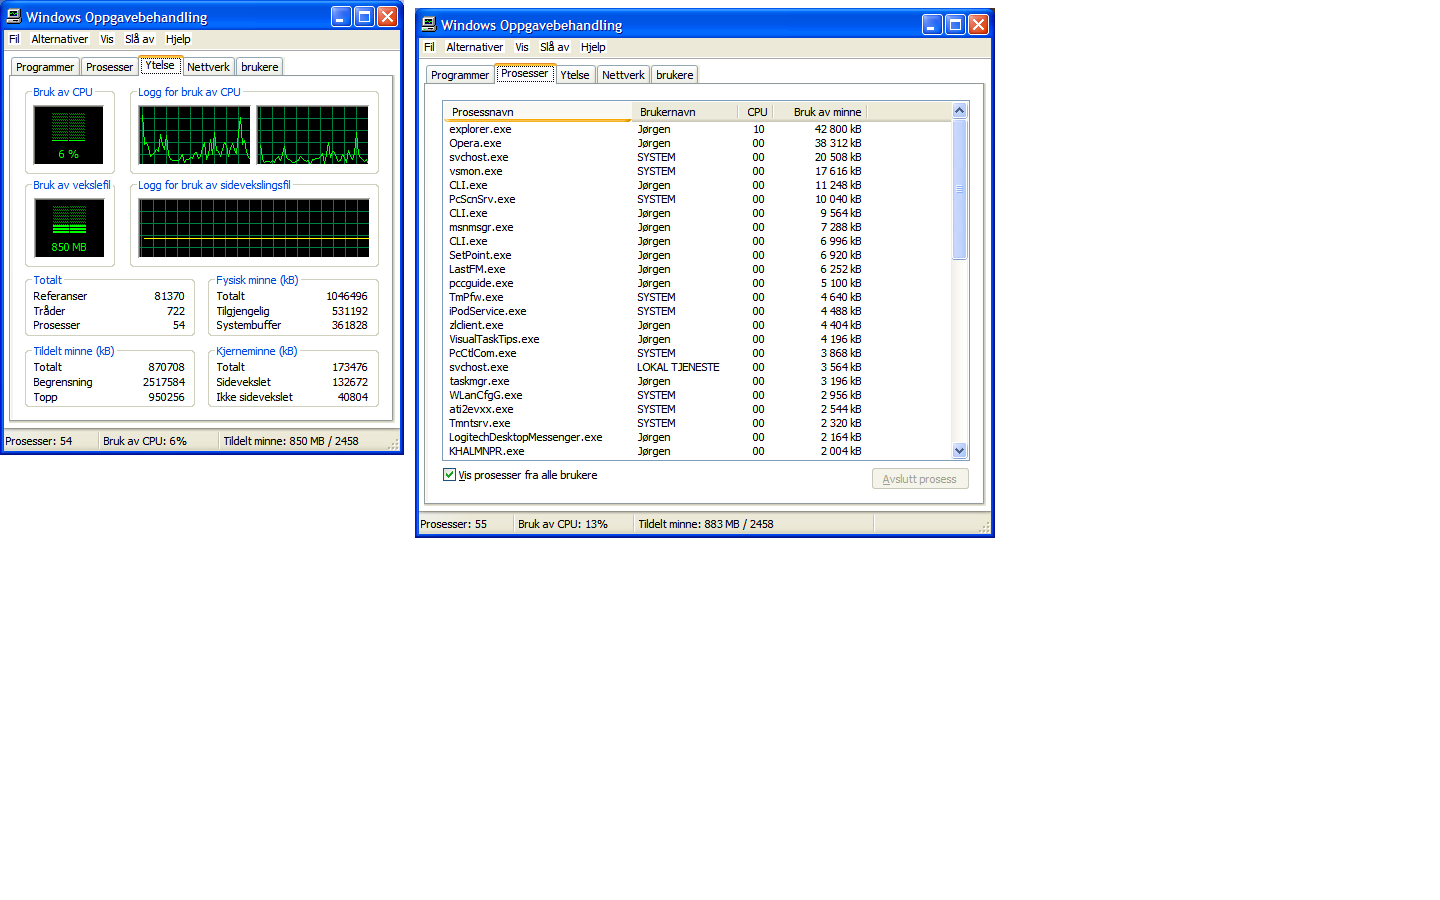This screenshot has width=1440, height=900.
Task: Click the process list scrollbar down arrow
Action: coord(960,451)
